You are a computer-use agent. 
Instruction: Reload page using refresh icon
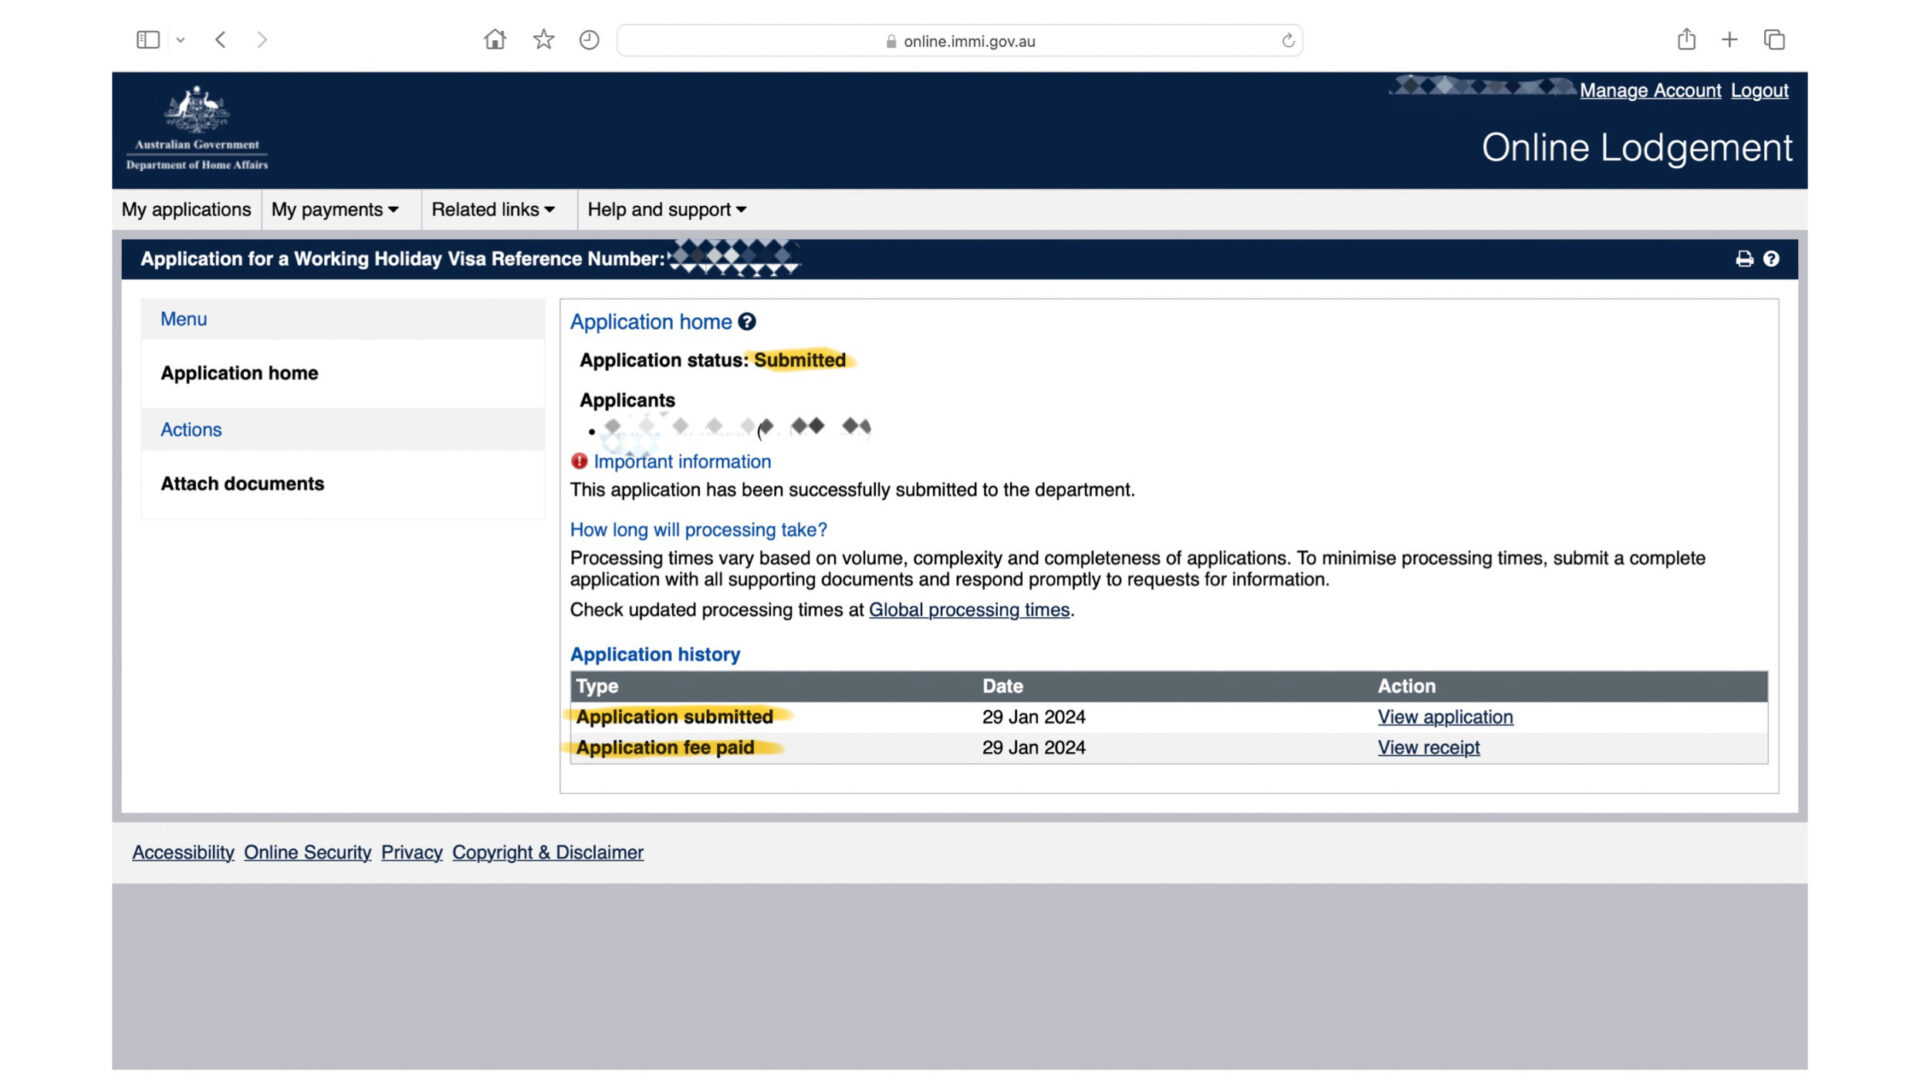click(1288, 41)
